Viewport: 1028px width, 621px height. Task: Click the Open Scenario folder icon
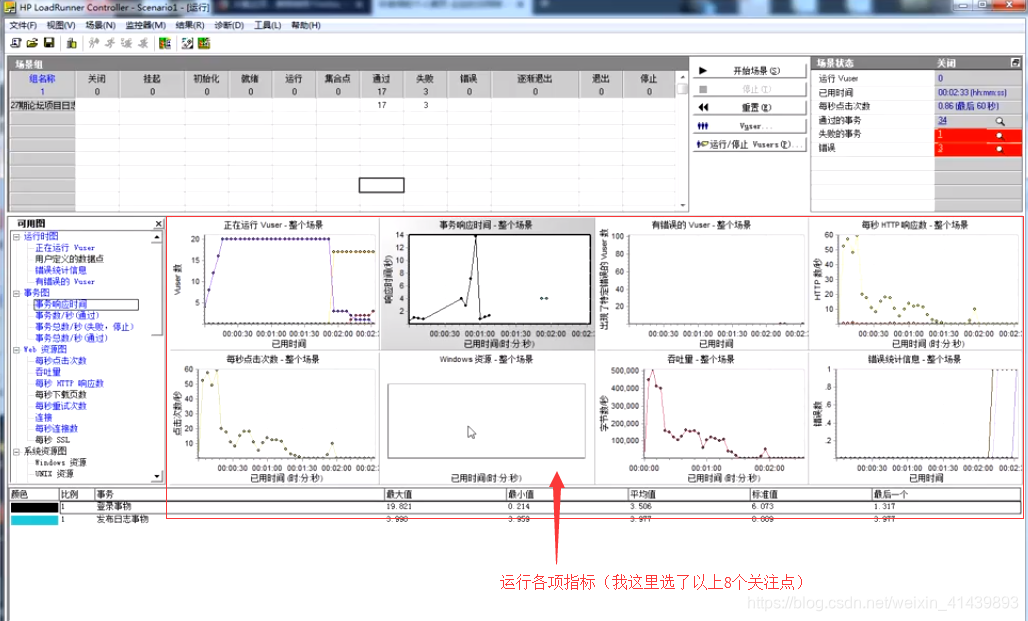click(x=32, y=43)
